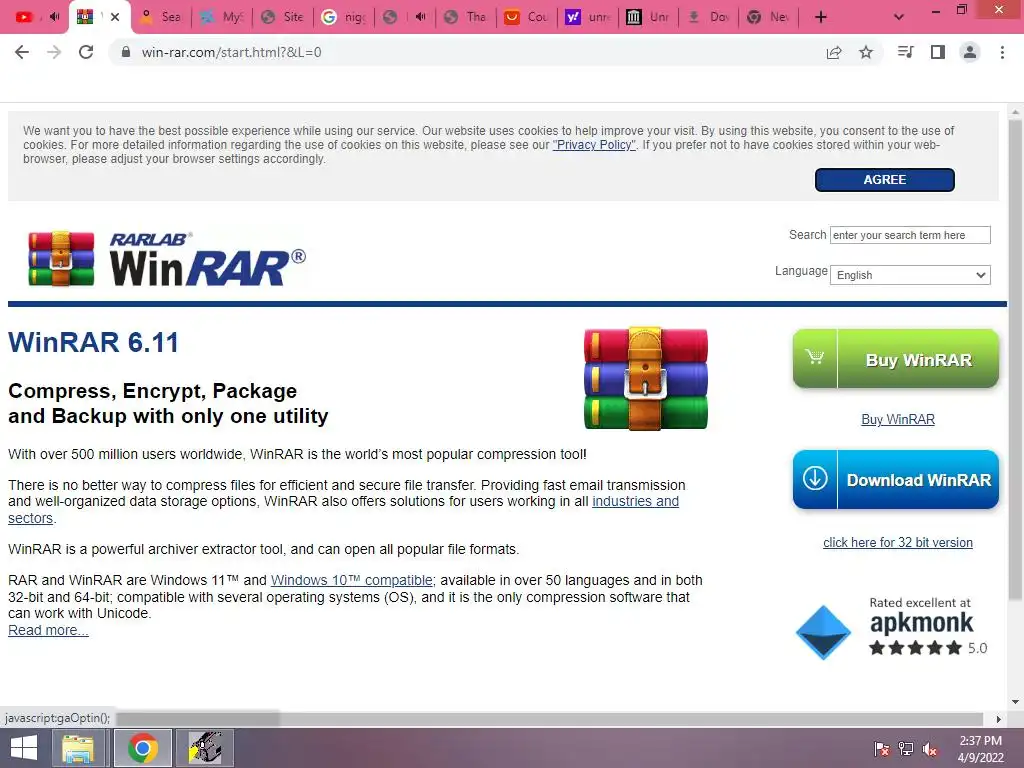
Task: Click the shopping cart icon on Buy button
Action: [x=814, y=357]
